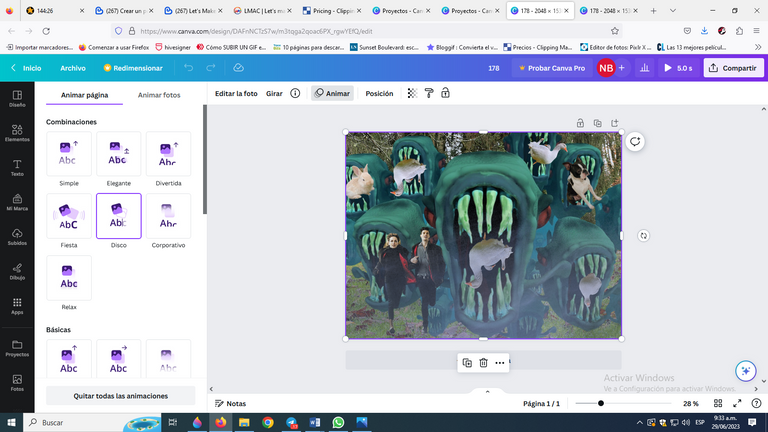Open the analytics chart icon
Screen dimensions: 768x432
pyautogui.click(x=645, y=68)
